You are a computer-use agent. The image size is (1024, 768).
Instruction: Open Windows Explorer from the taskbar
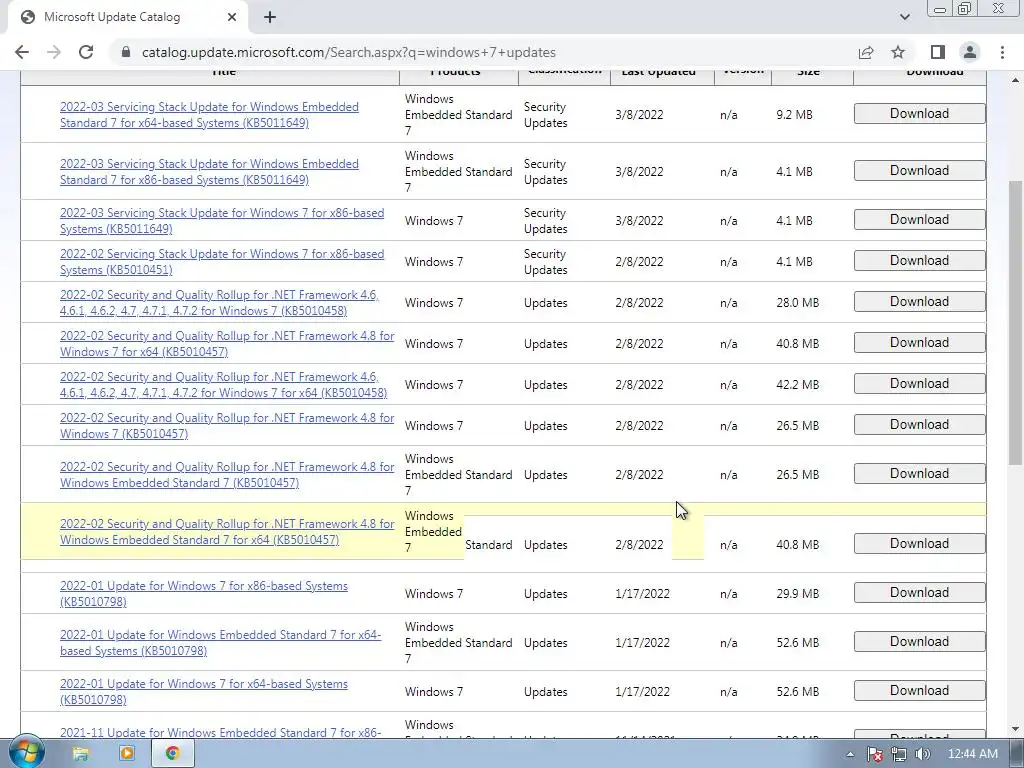click(x=80, y=754)
